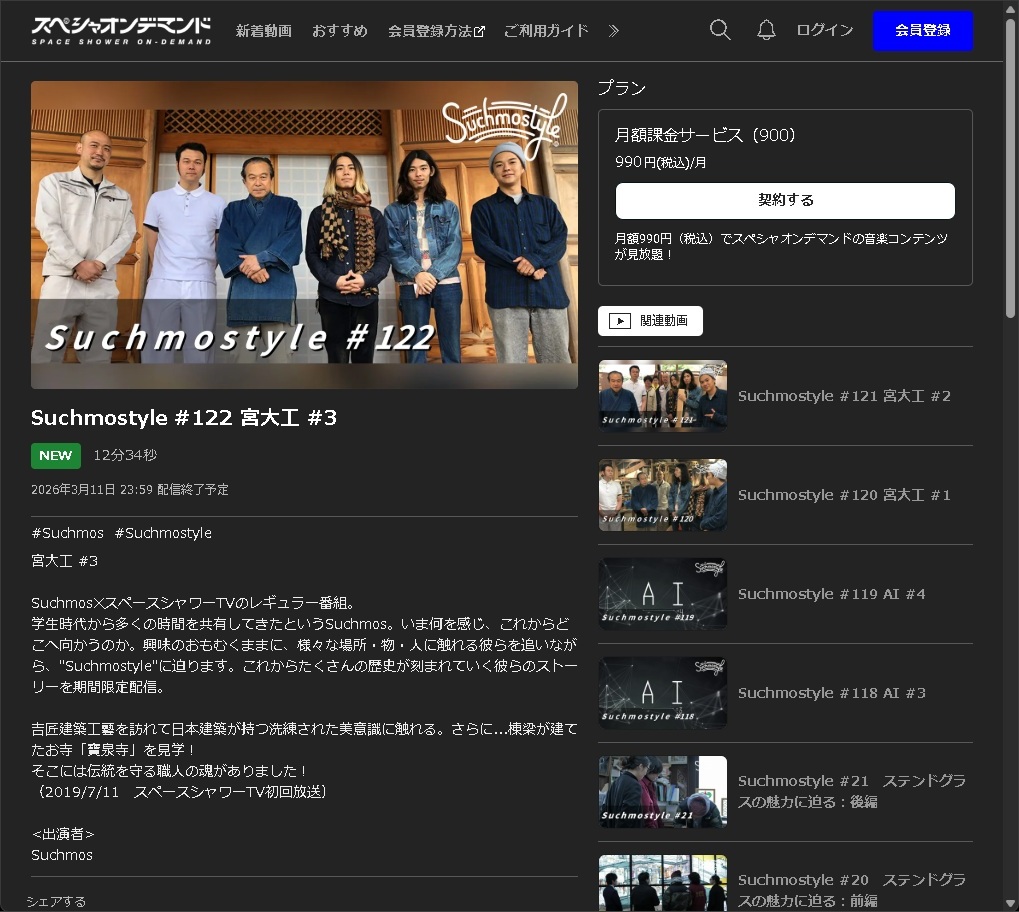Open the ご利用ガイド page
This screenshot has height=912, width=1019.
point(546,31)
